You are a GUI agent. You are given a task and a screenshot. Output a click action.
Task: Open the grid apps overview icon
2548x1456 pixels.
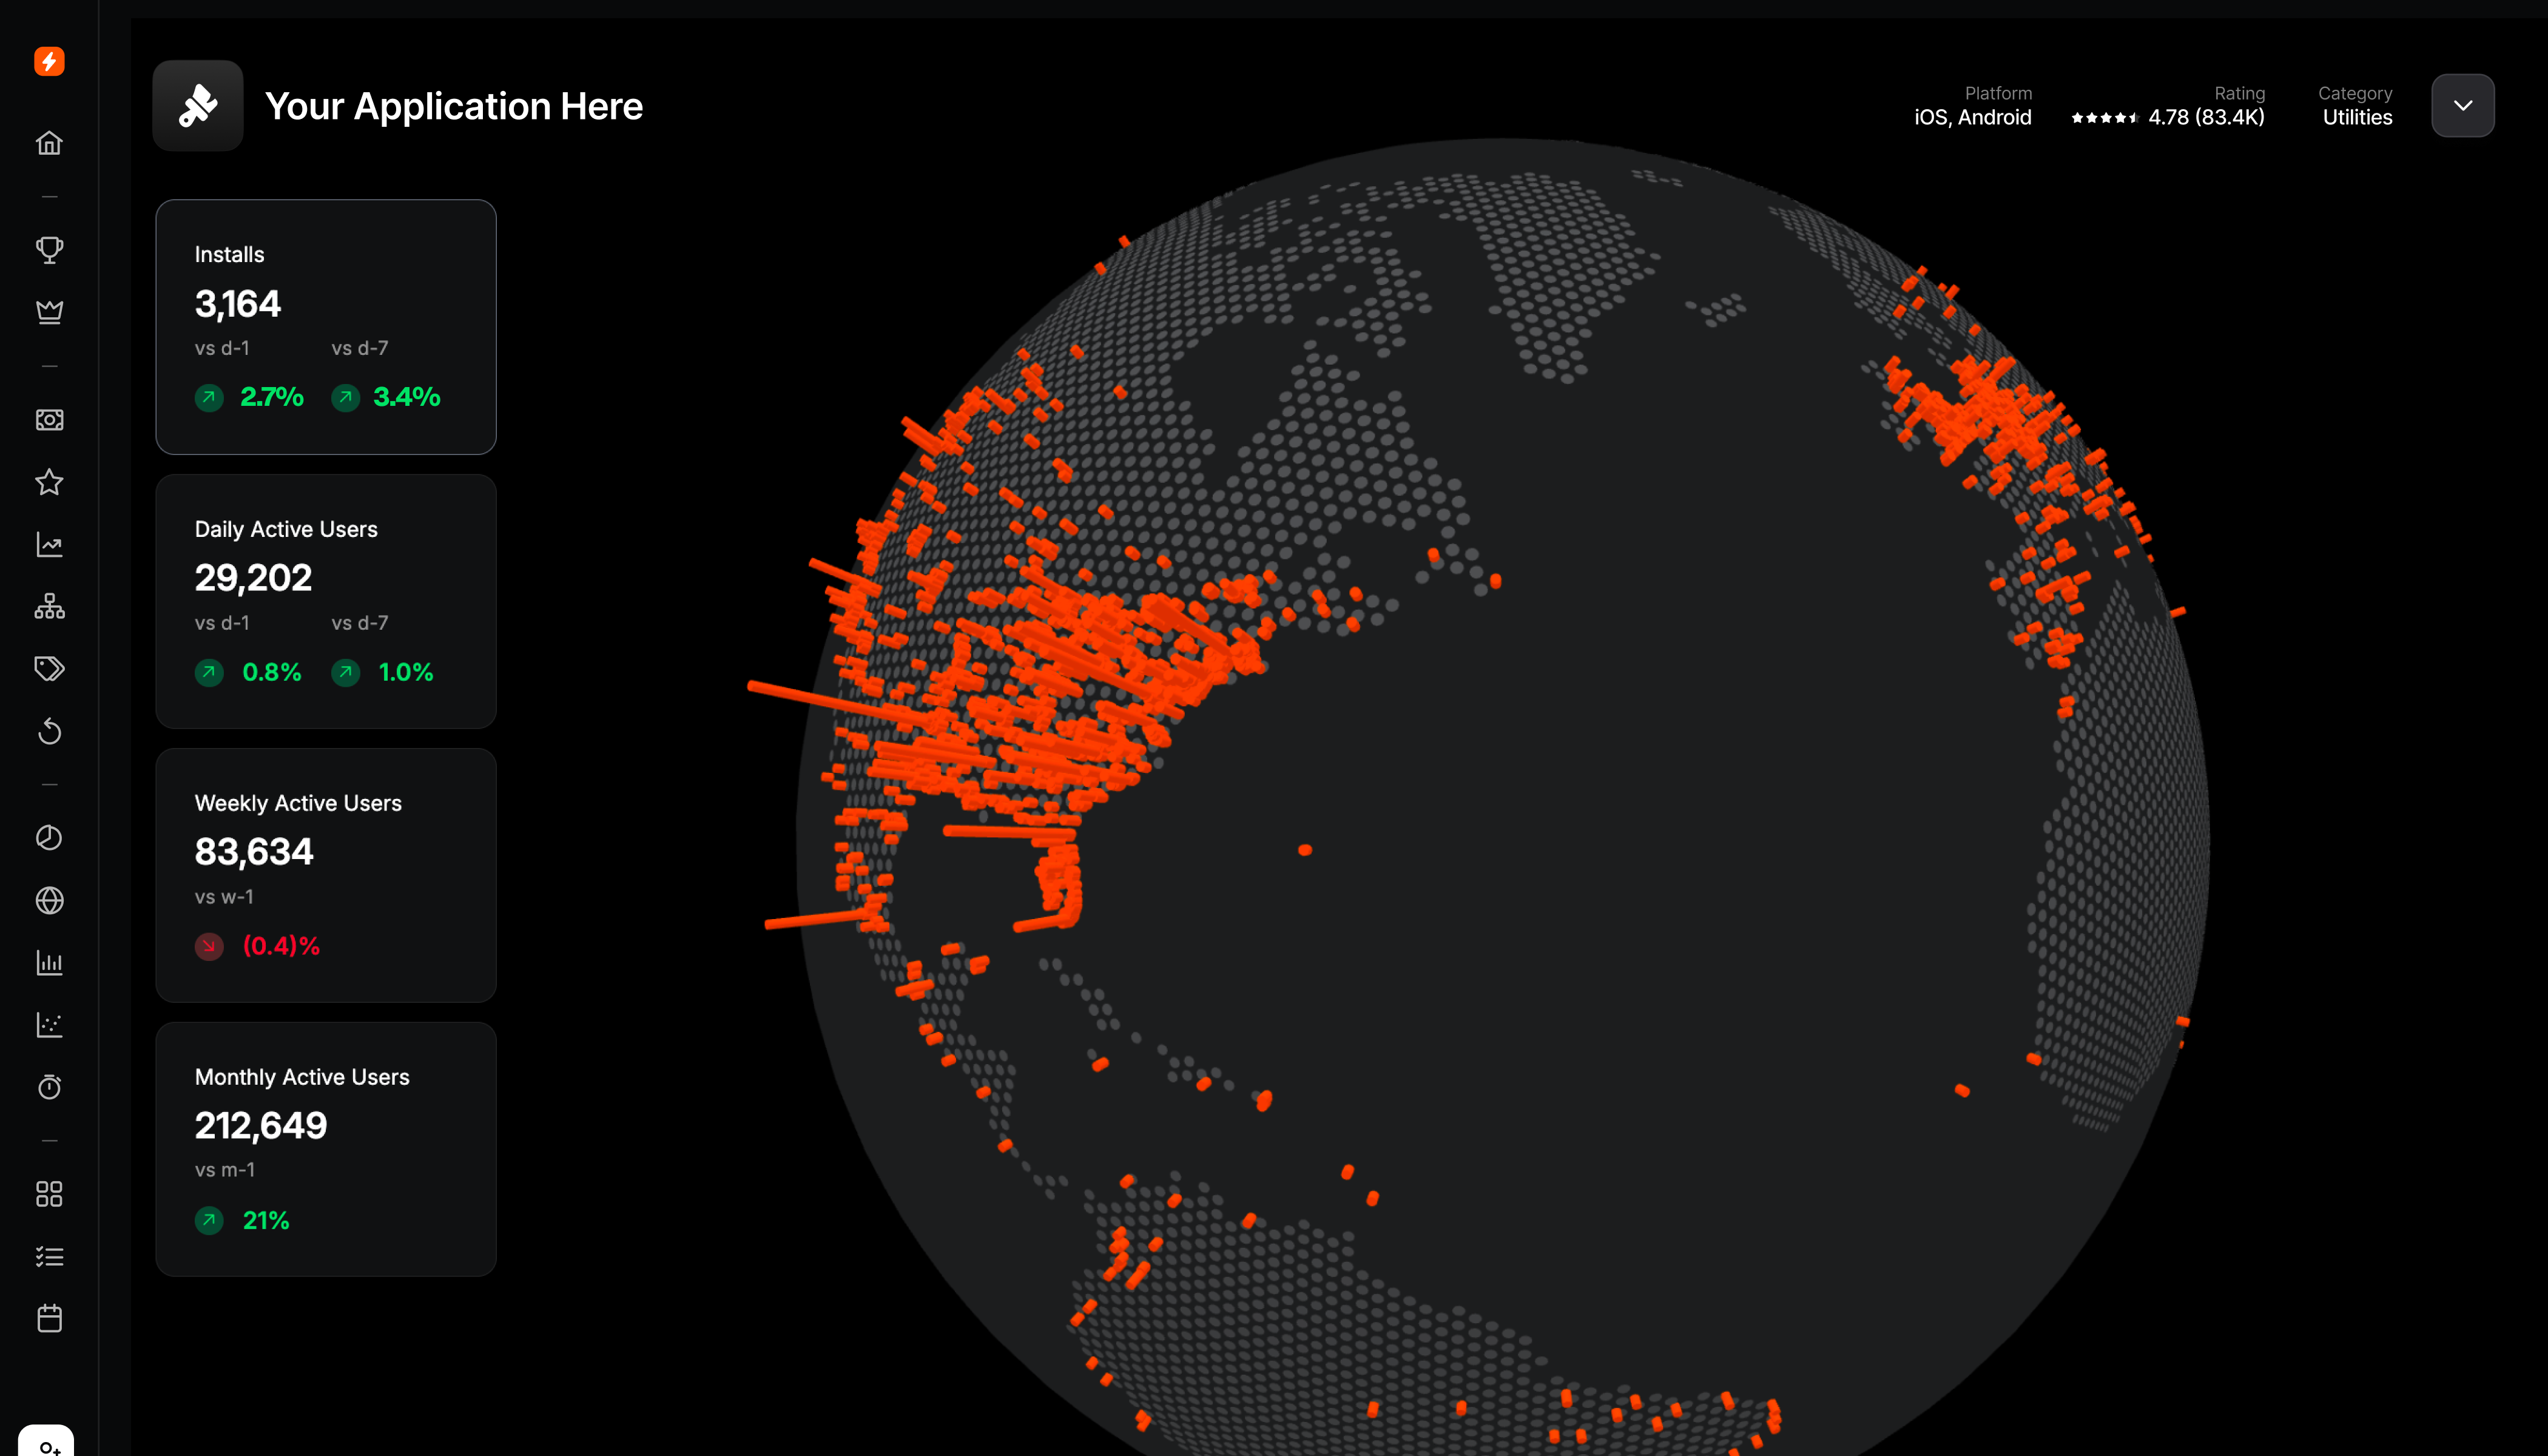(x=49, y=1194)
